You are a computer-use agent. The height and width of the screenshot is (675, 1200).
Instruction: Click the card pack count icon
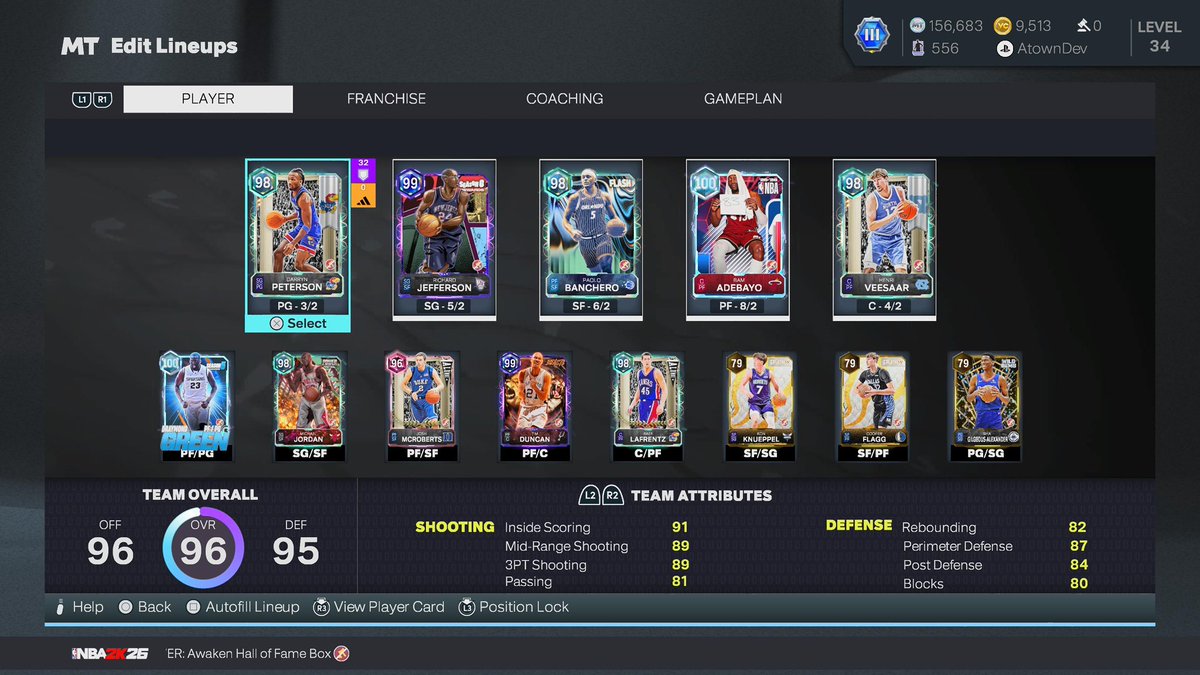click(x=918, y=48)
